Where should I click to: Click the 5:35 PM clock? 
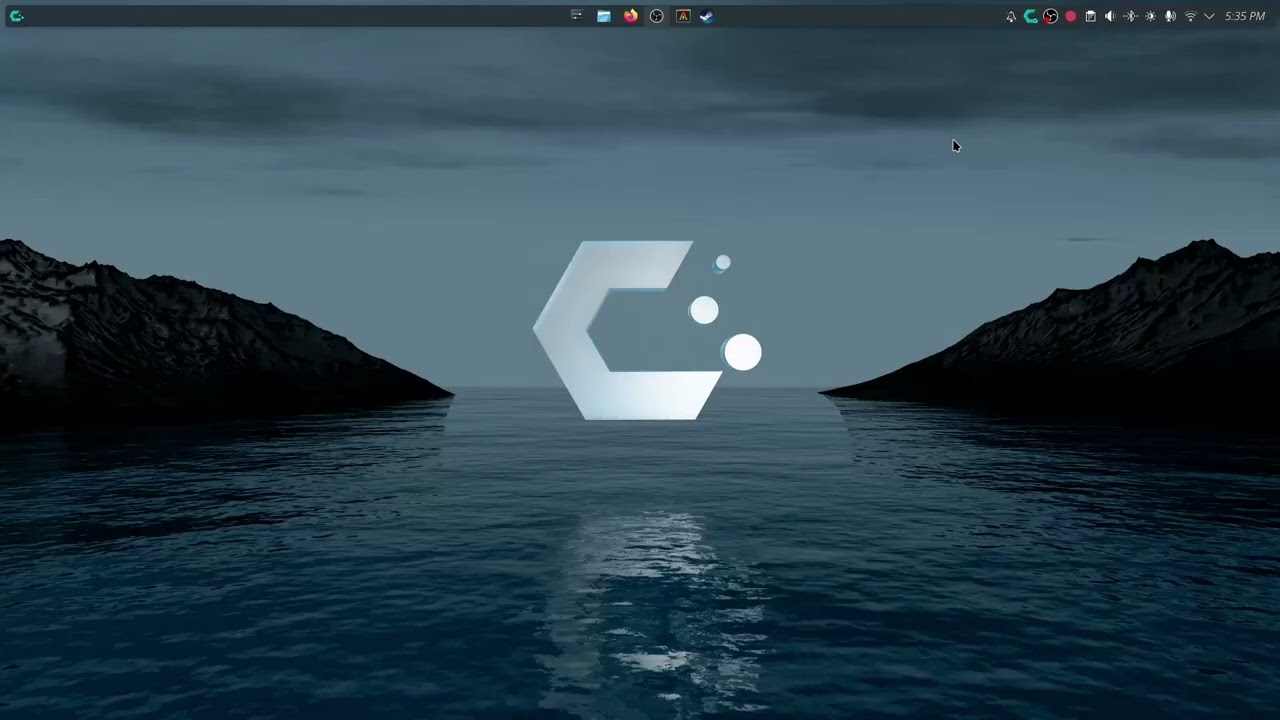pyautogui.click(x=1245, y=16)
